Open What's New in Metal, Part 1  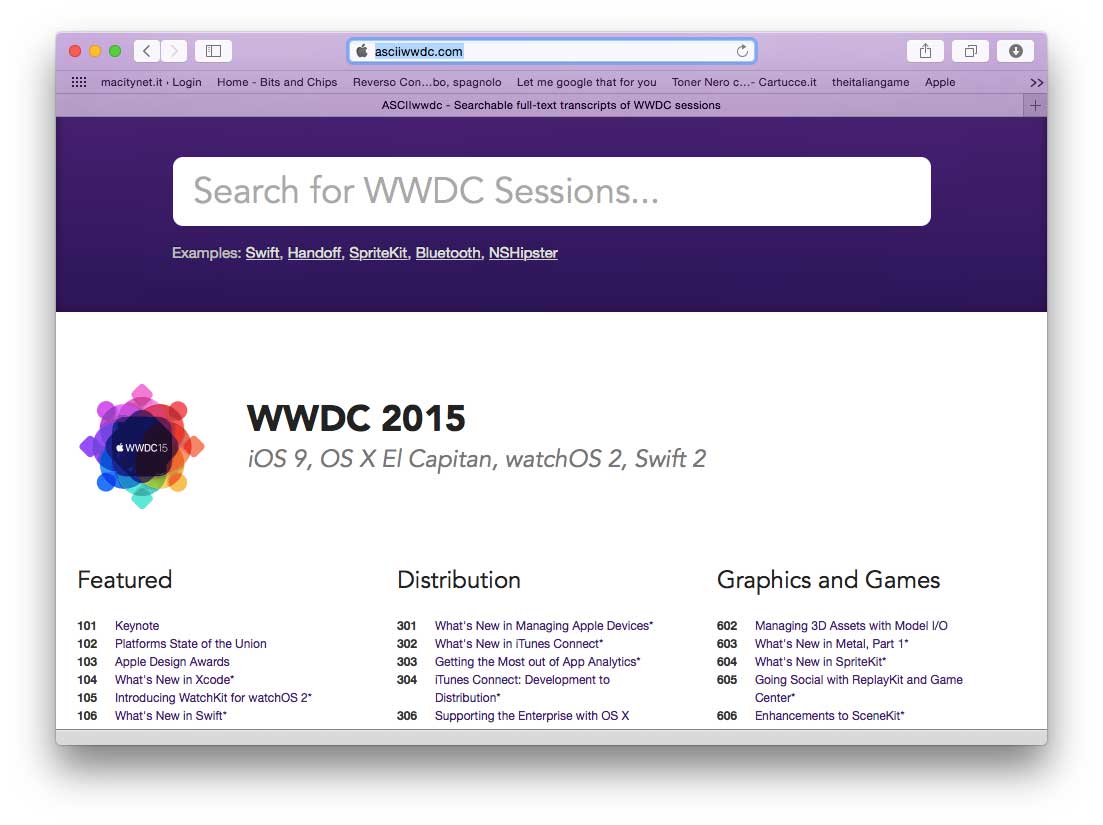coord(831,644)
